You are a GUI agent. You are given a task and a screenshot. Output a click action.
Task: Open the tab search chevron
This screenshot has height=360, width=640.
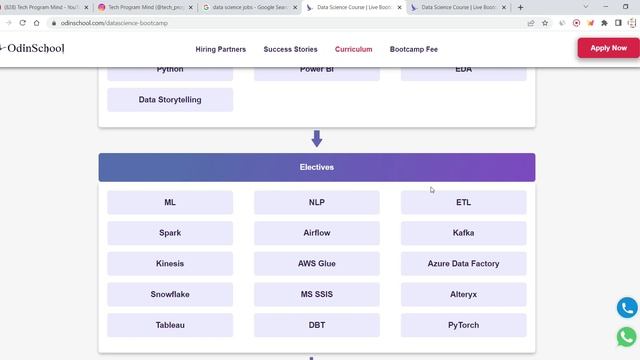[586, 7]
